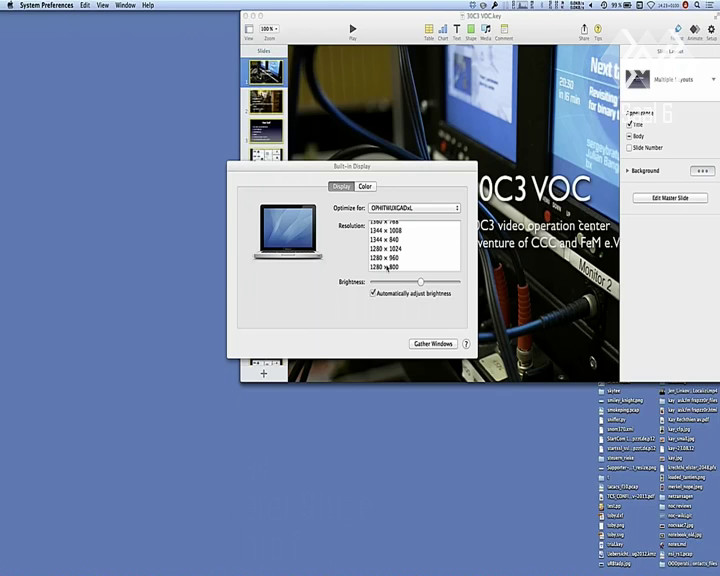Open the Setup inspector in Keynote
This screenshot has height=576, width=720.
pos(711,32)
